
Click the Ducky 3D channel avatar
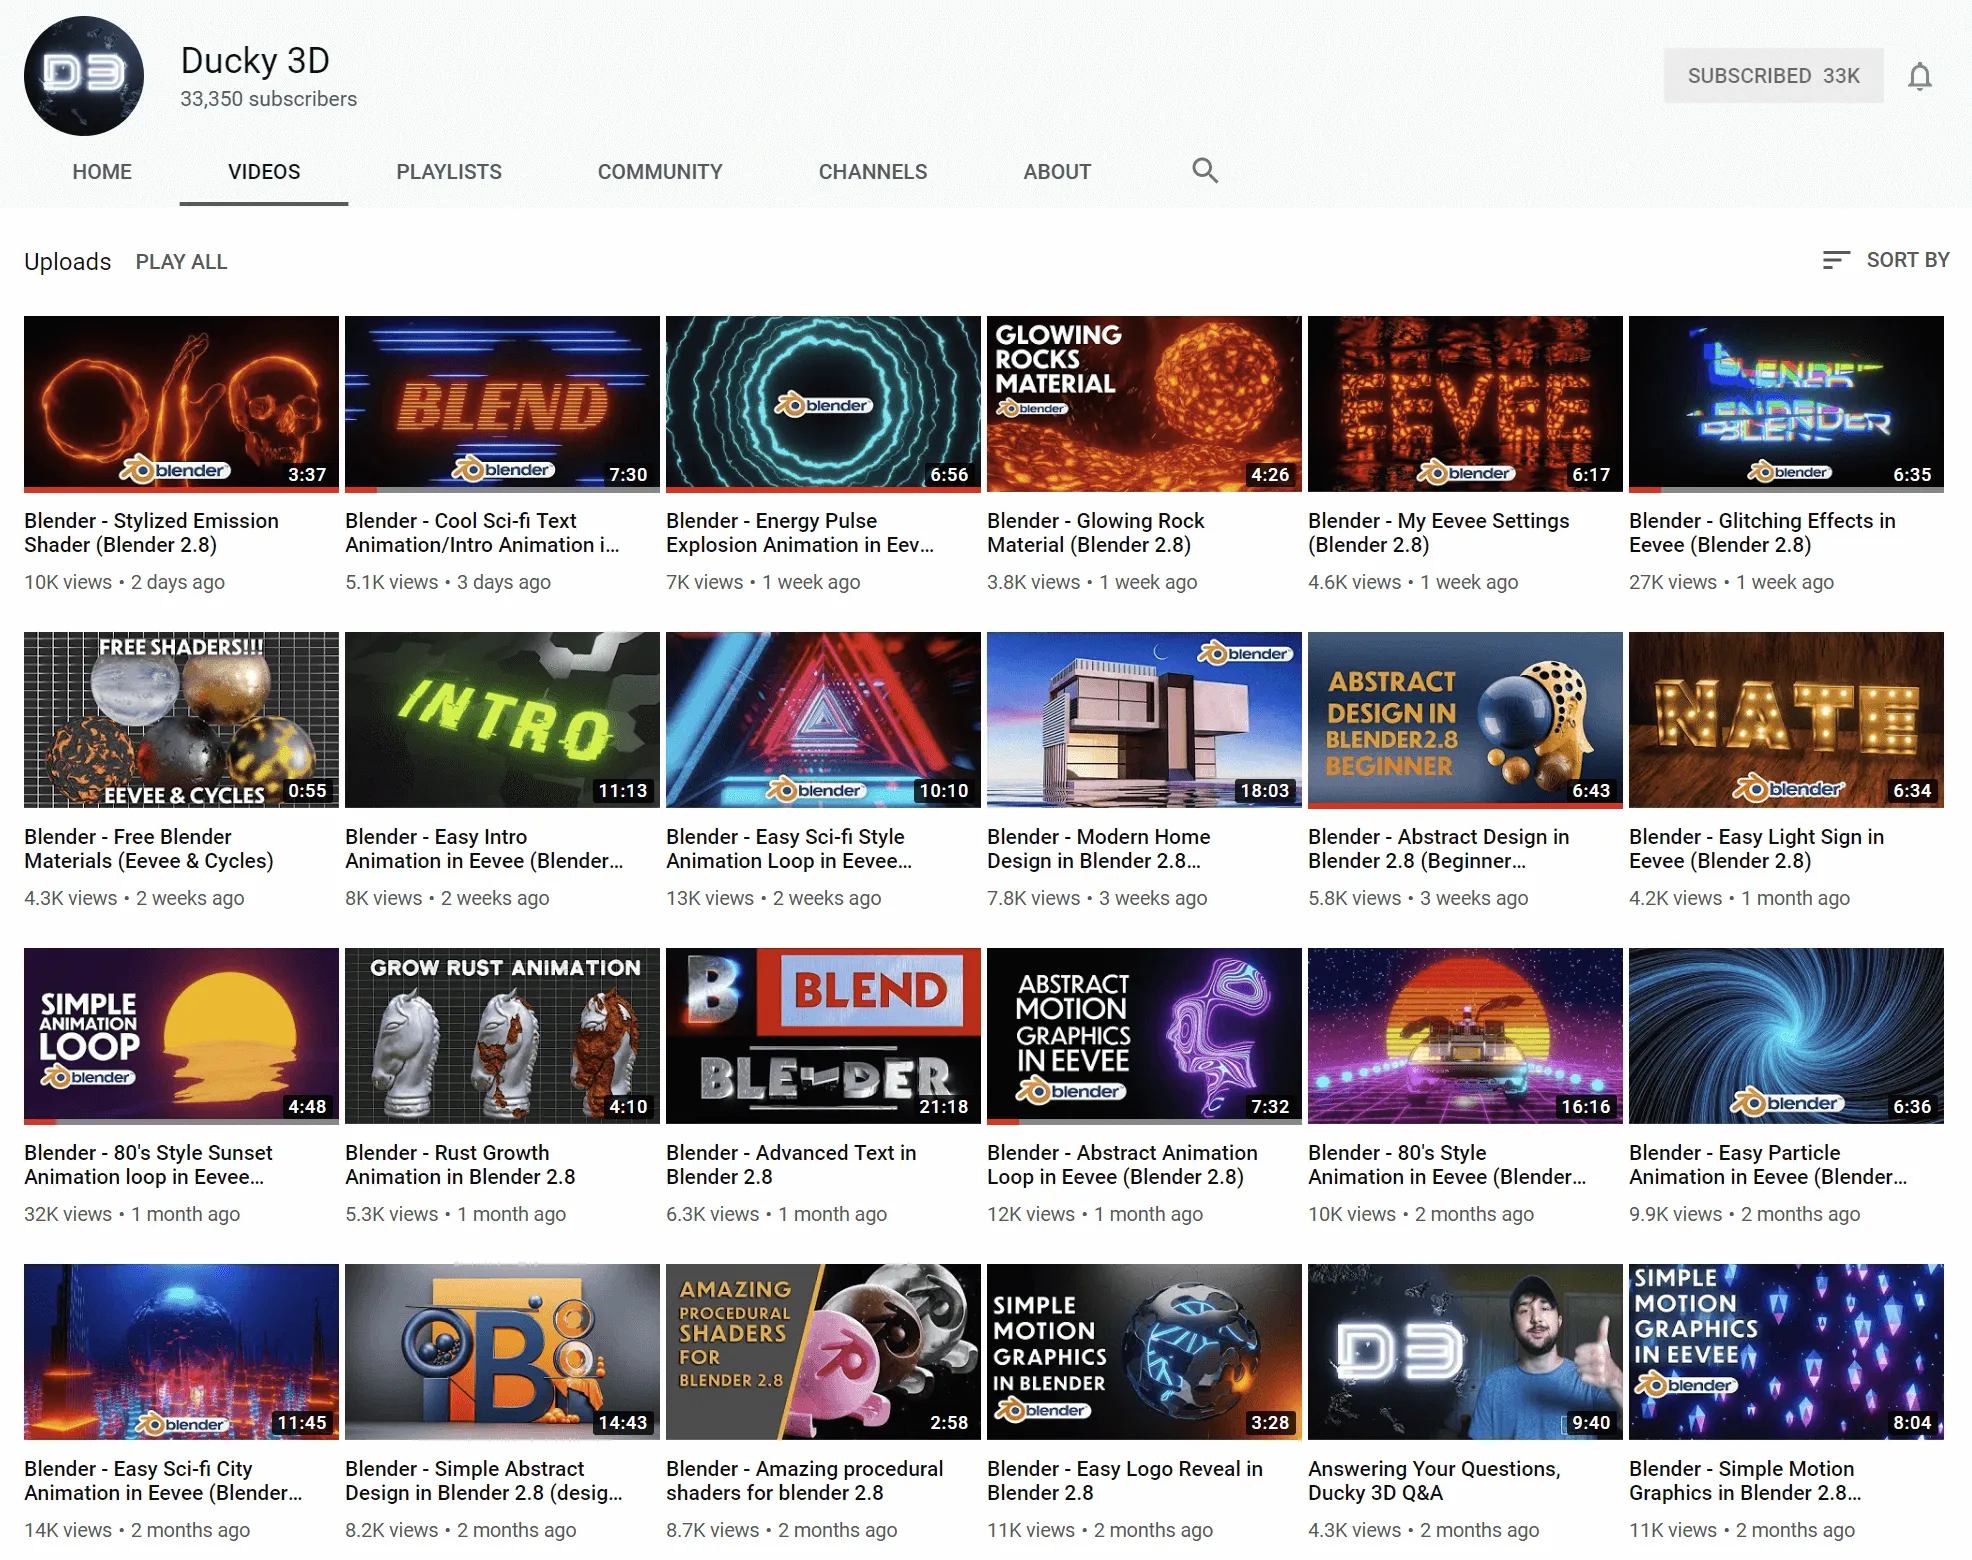[84, 76]
